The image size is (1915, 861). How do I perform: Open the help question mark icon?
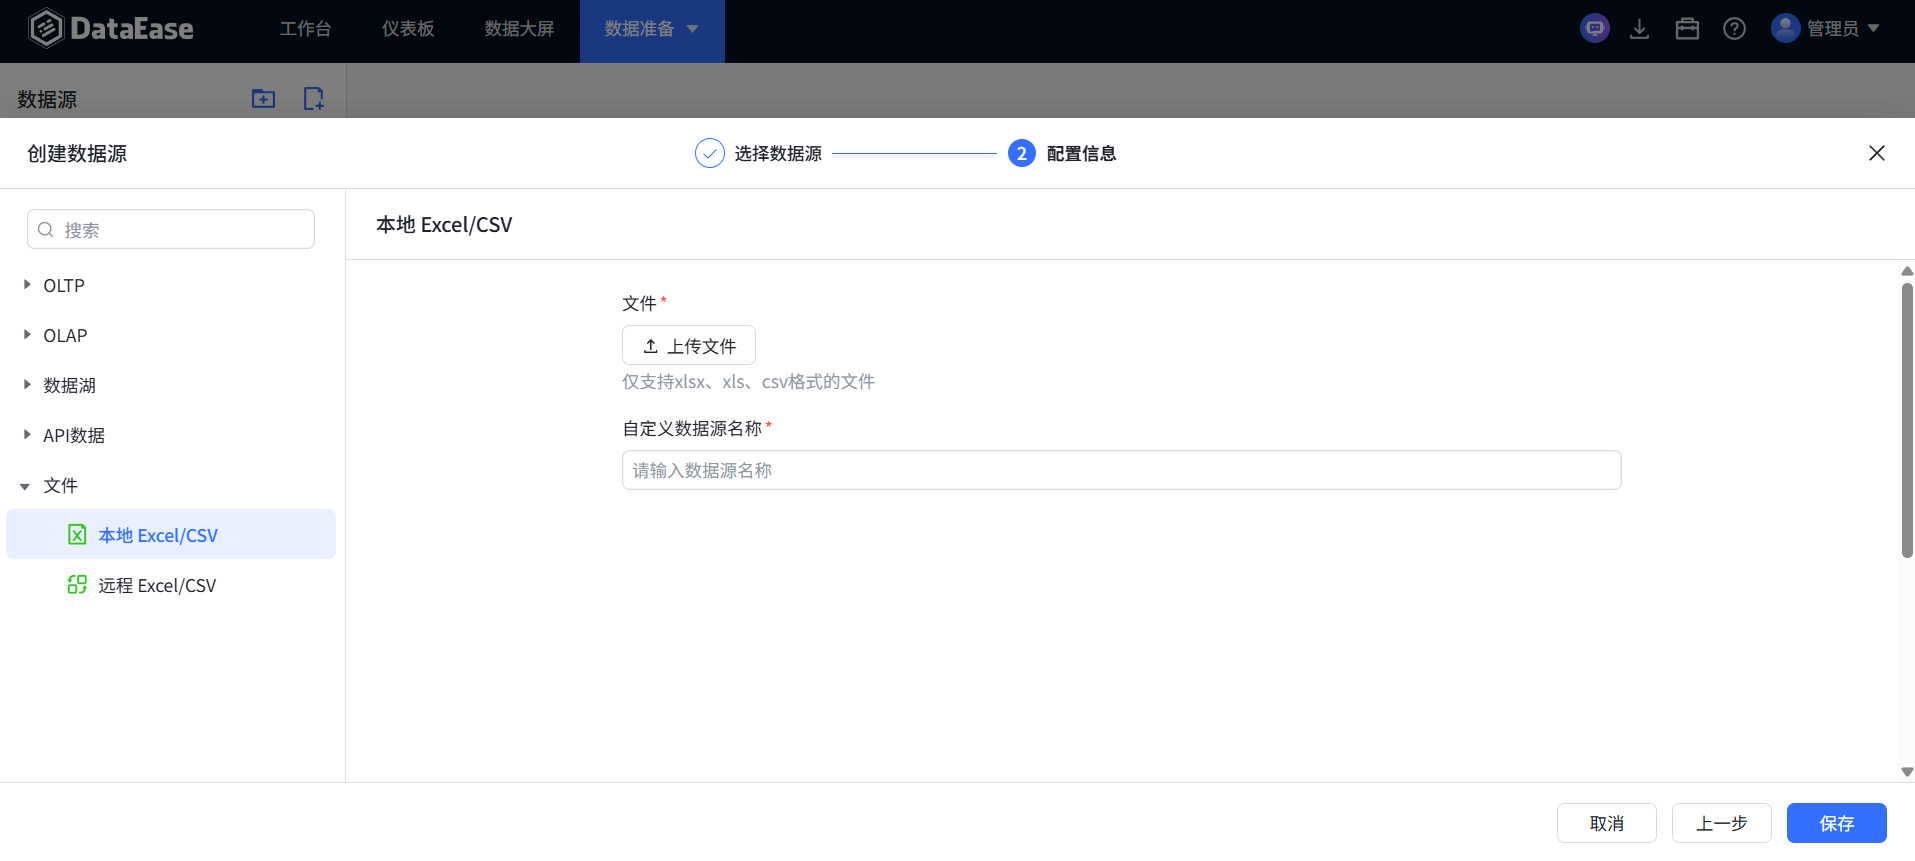1734,29
